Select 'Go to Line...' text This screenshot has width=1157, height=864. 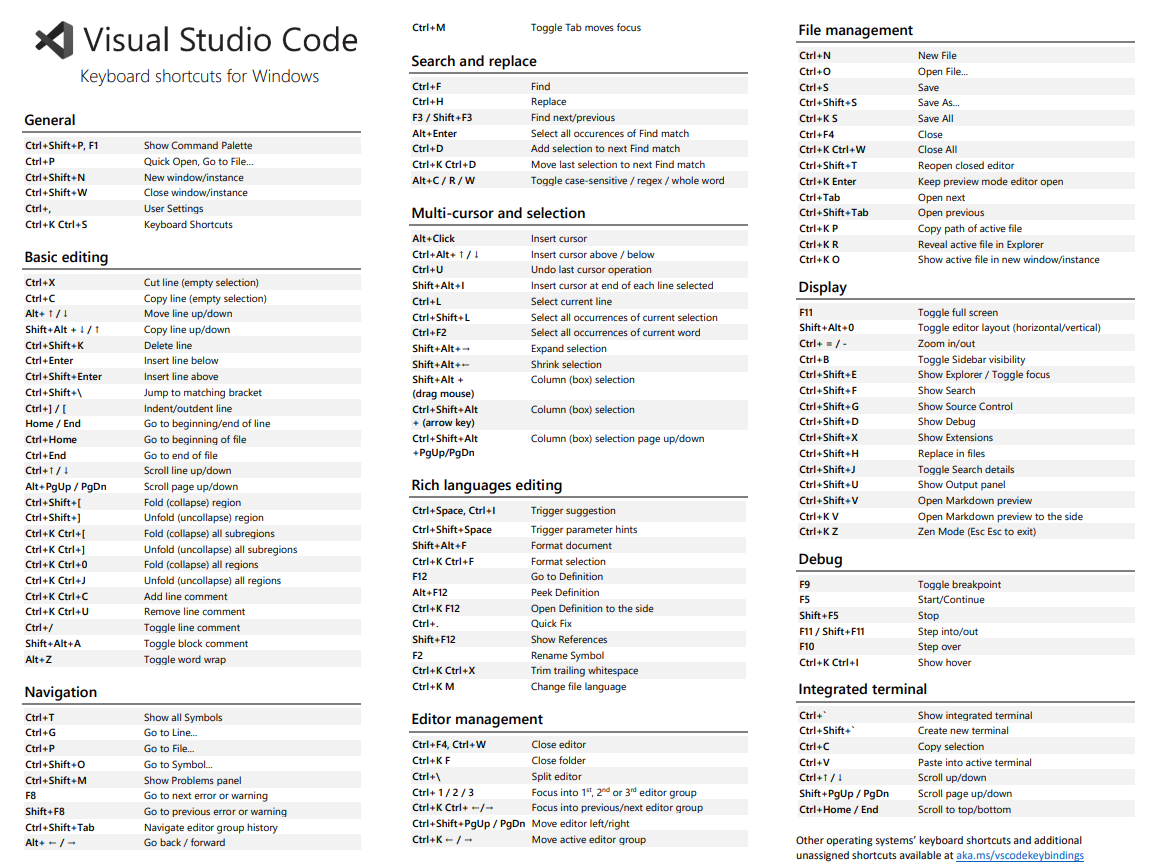click(170, 733)
